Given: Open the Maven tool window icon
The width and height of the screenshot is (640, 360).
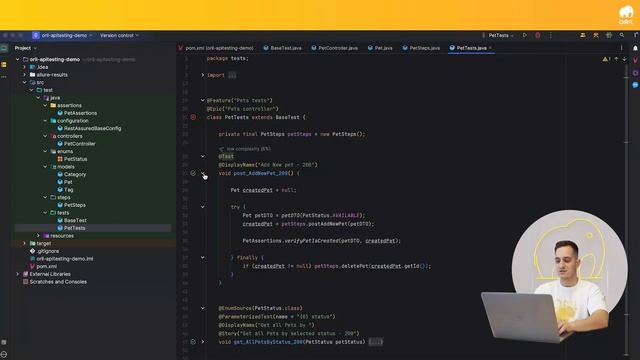Looking at the screenshot, I should tap(636, 60).
